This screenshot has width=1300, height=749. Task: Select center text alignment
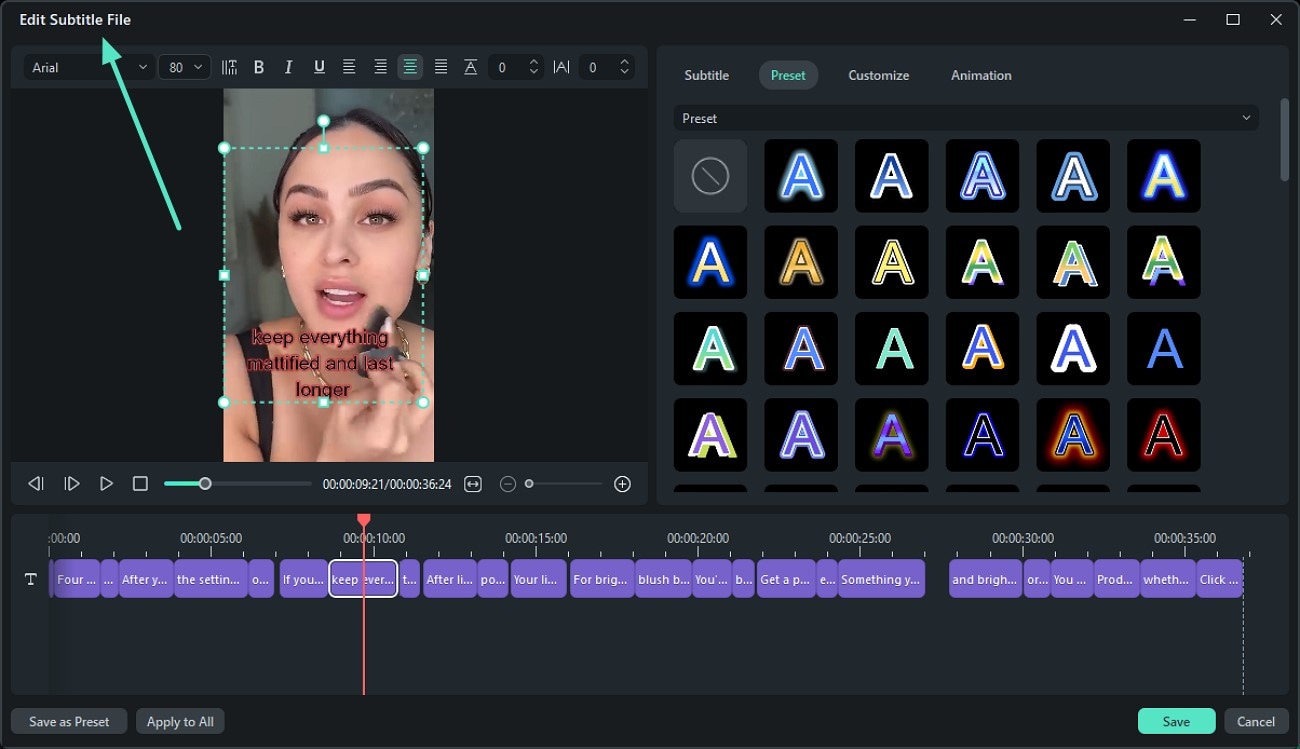click(x=410, y=67)
